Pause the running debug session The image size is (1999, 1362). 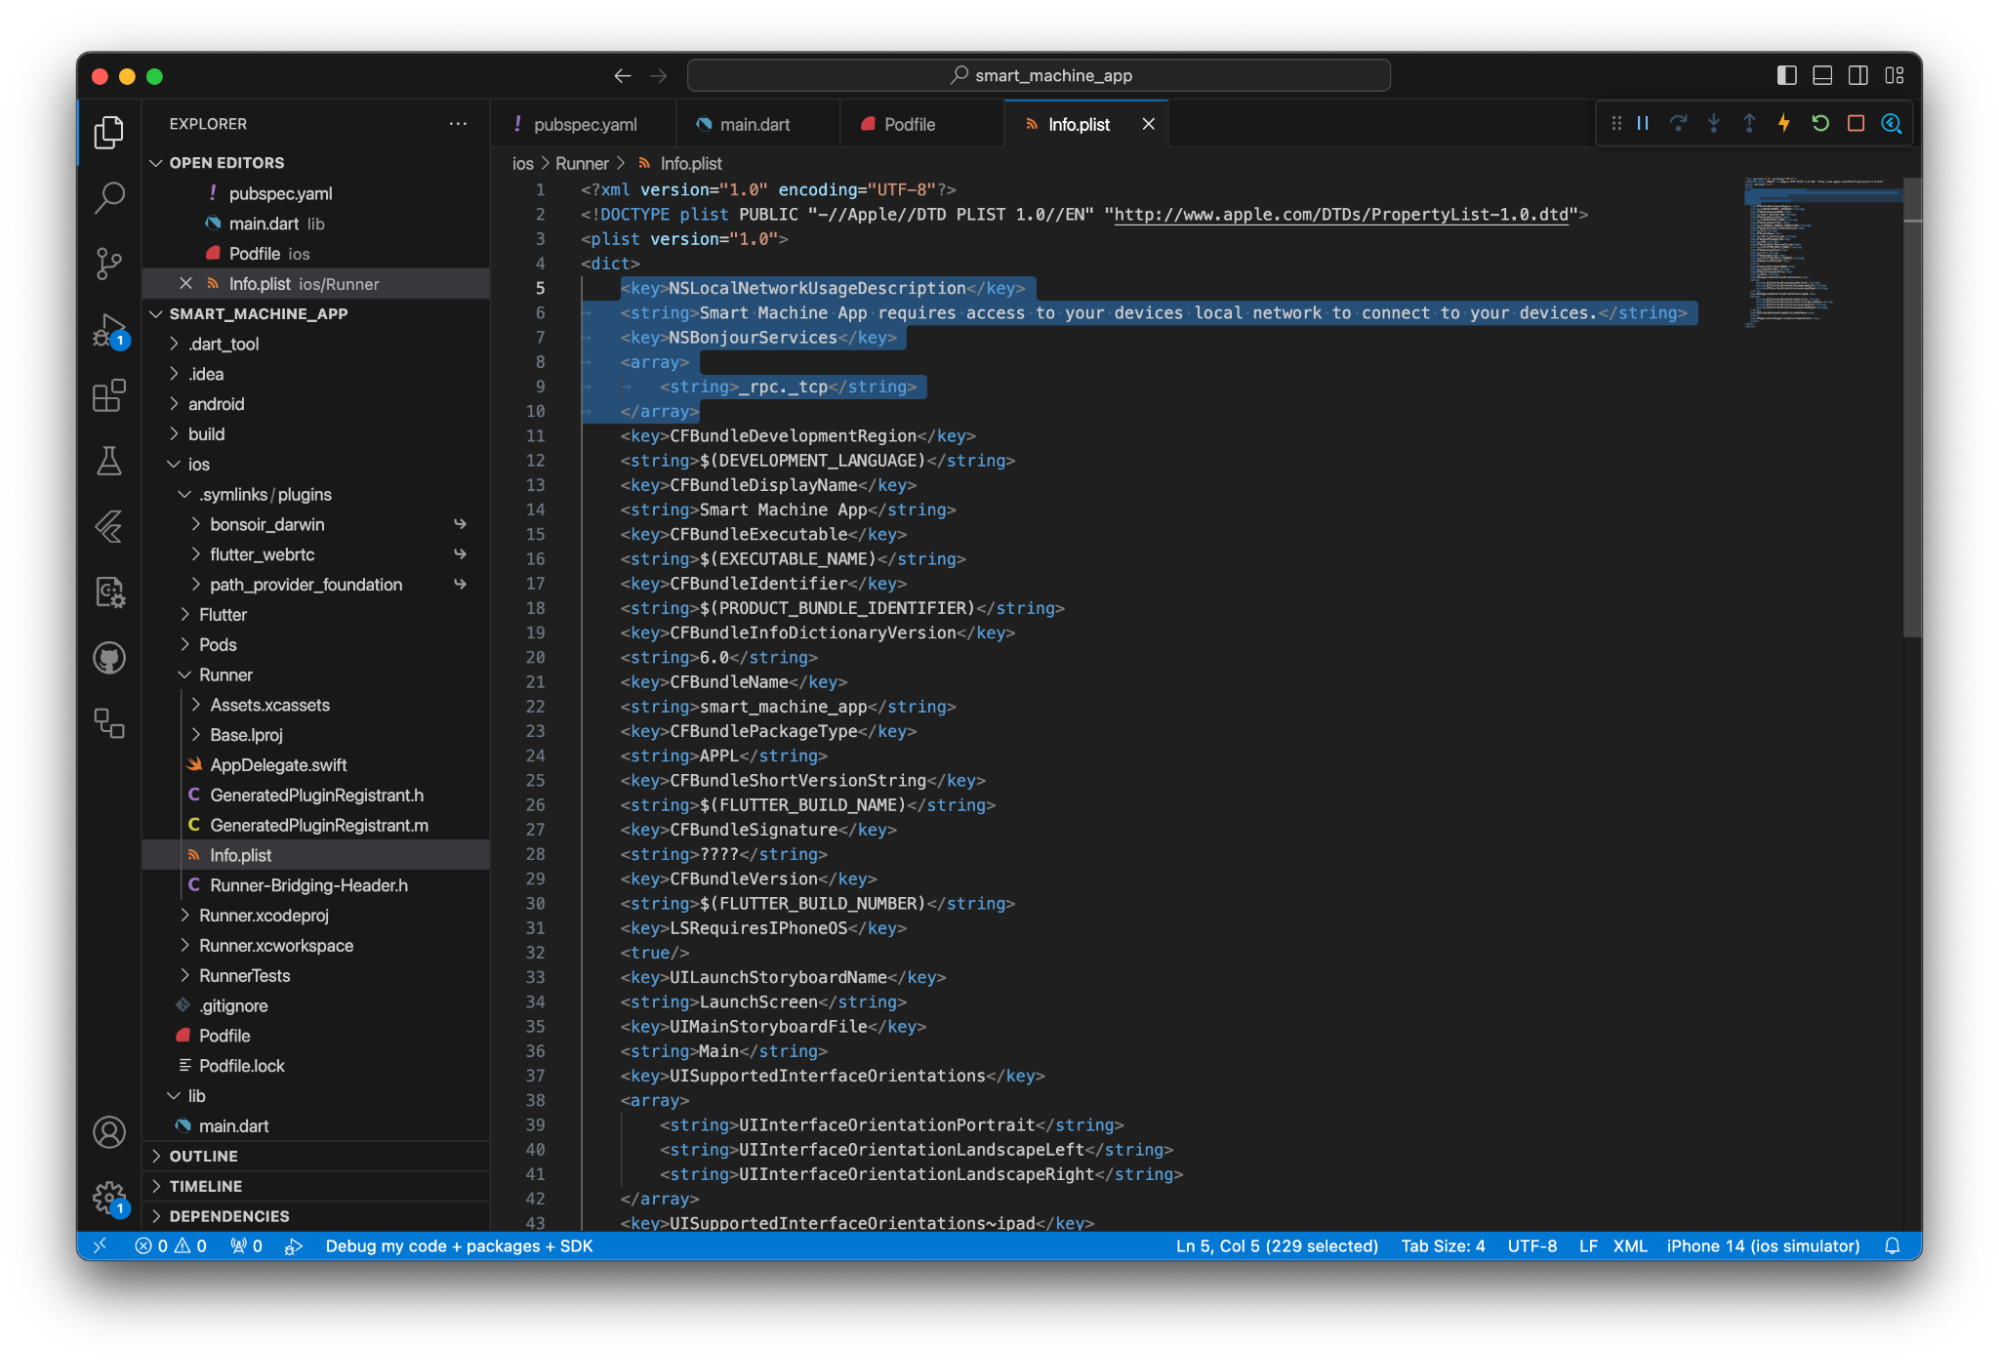click(x=1642, y=123)
